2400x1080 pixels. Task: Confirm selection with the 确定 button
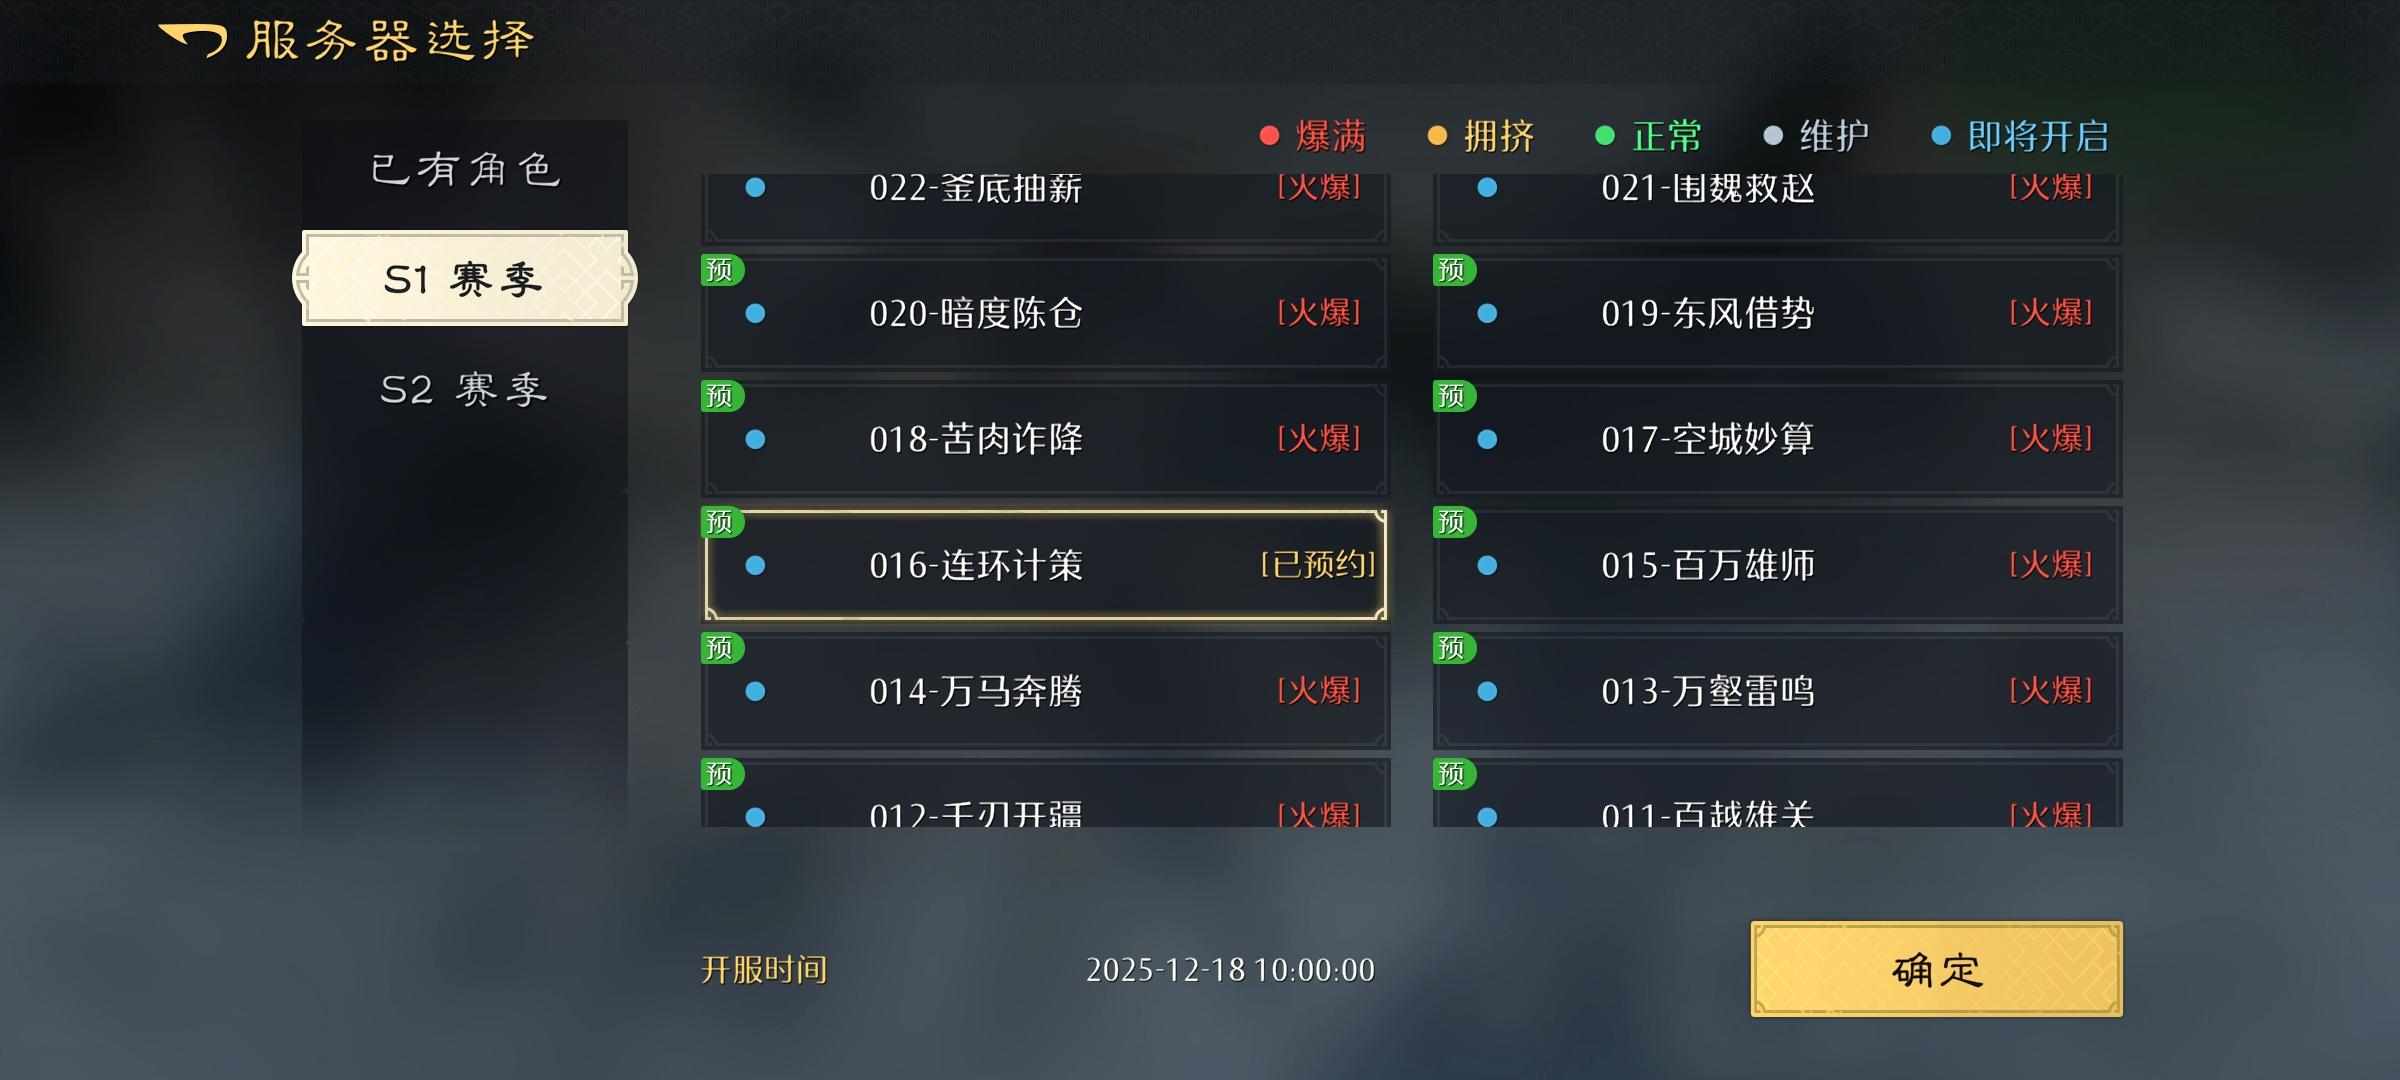click(1936, 969)
